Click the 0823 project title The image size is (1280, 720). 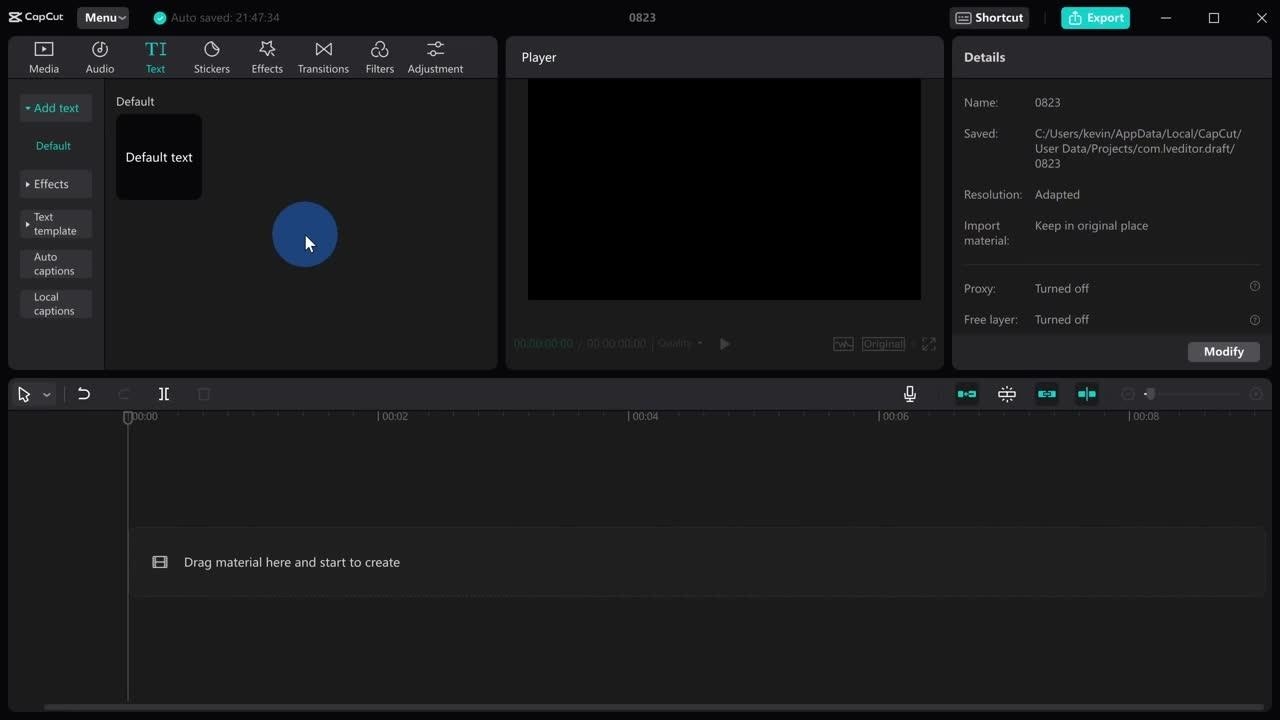[x=642, y=18]
